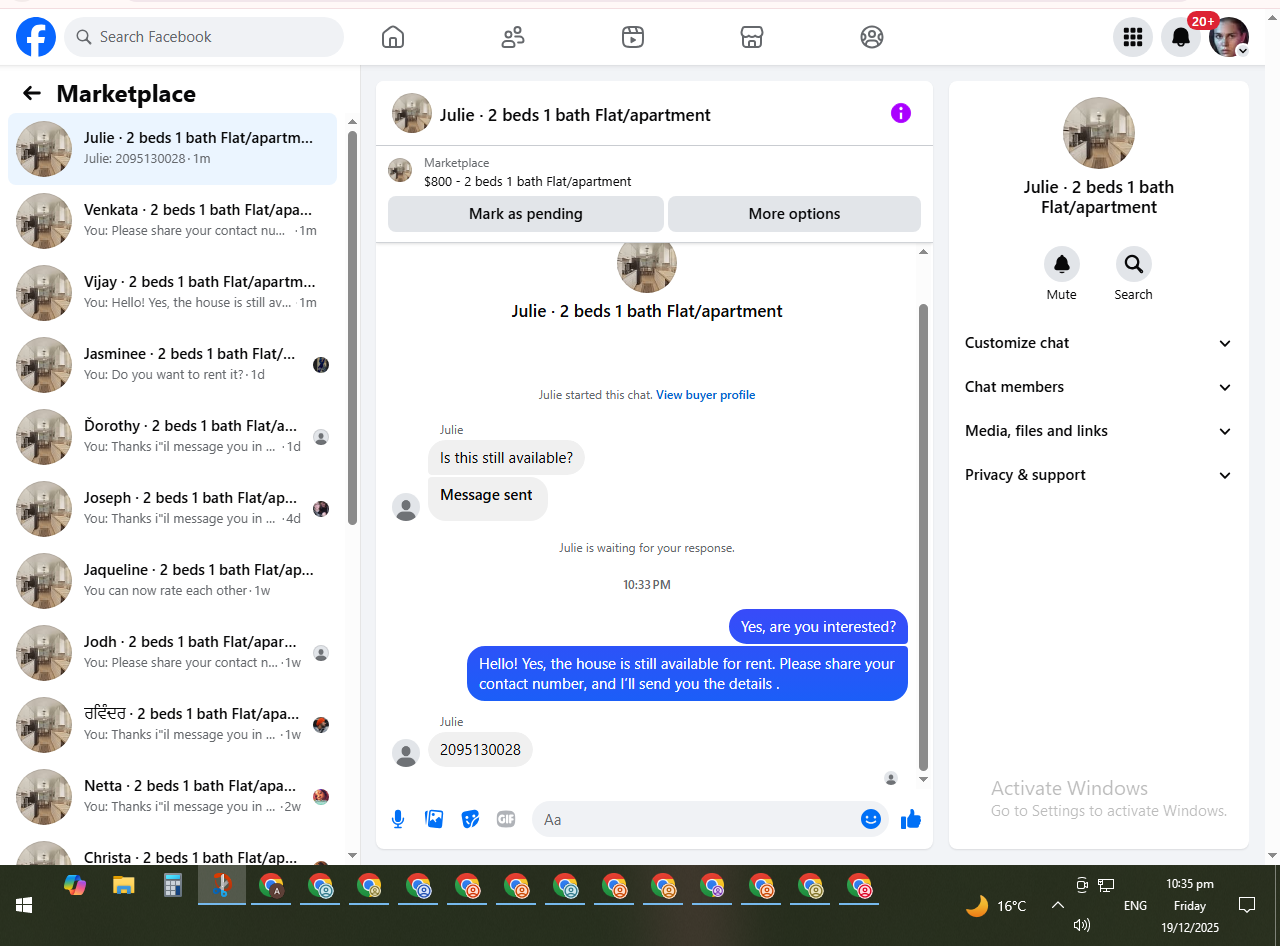1280x946 pixels.
Task: Open the Julie conversation in the list
Action: (x=172, y=149)
